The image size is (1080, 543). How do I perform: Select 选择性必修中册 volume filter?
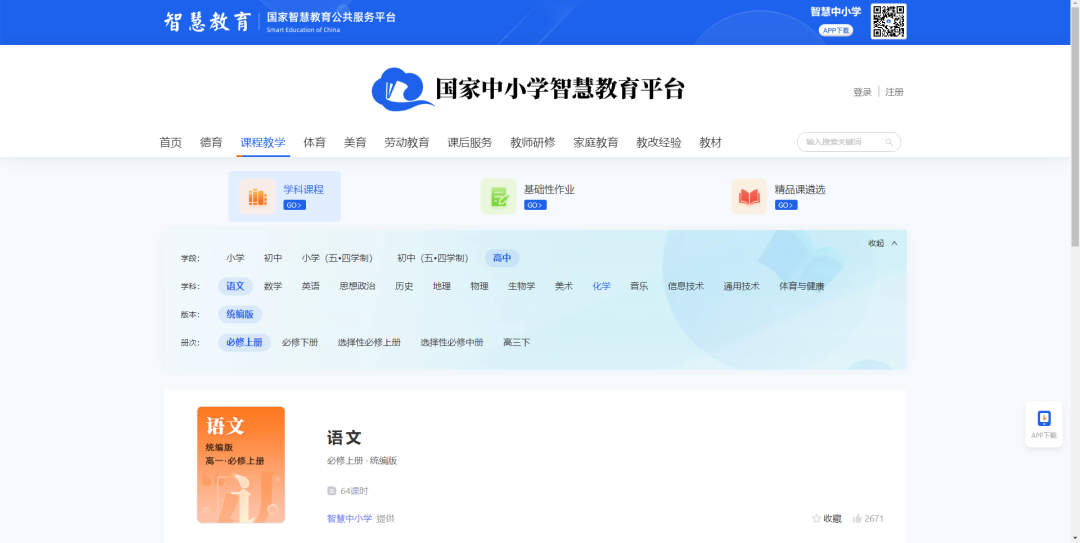(x=452, y=342)
